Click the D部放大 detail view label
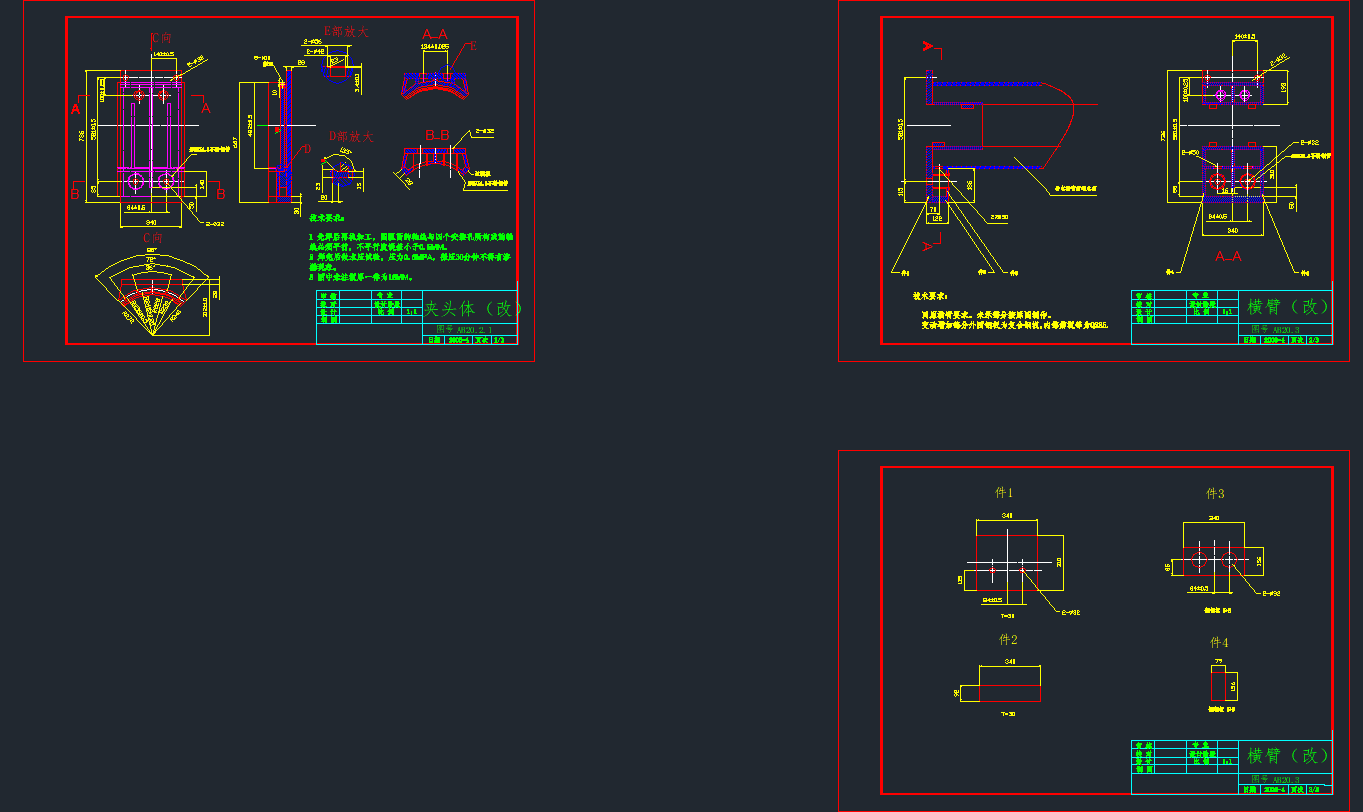The image size is (1363, 812). pos(351,136)
